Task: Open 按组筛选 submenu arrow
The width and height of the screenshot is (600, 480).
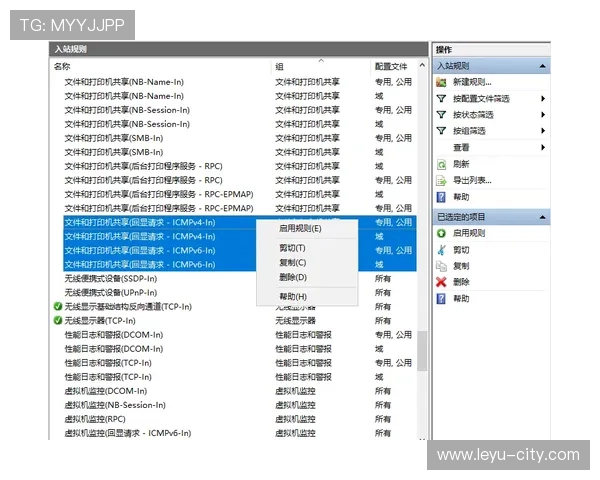Action: coord(543,131)
